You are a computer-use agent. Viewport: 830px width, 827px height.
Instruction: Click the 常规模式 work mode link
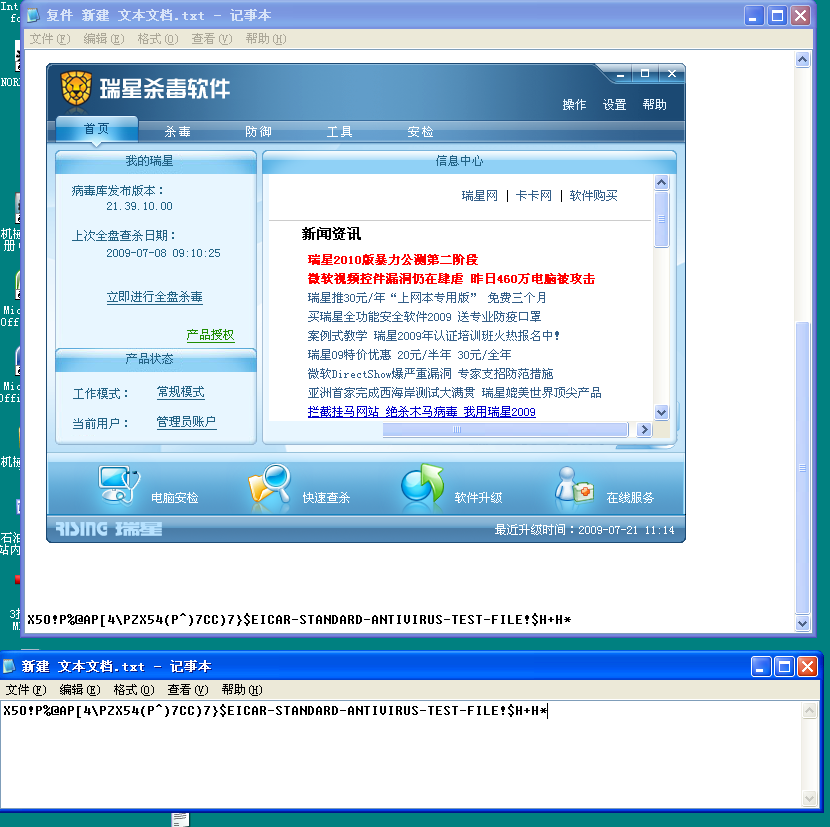click(181, 392)
